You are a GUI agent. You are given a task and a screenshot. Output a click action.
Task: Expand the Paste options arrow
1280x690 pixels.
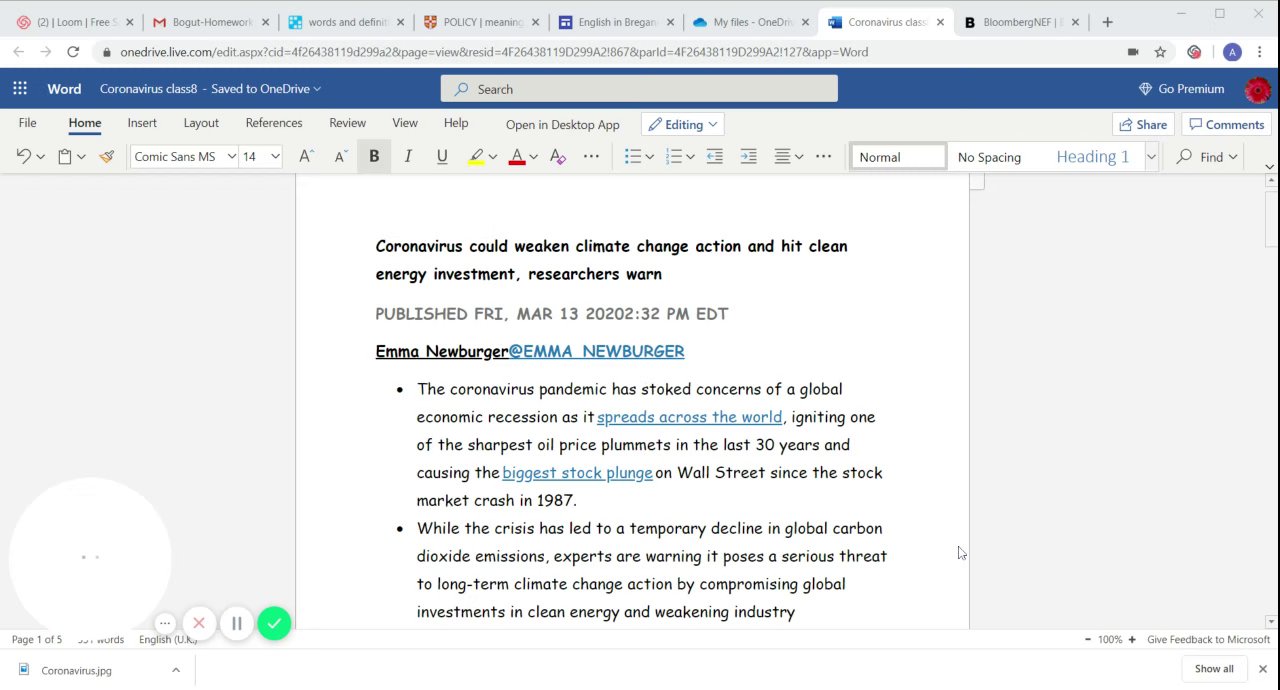coord(81,157)
